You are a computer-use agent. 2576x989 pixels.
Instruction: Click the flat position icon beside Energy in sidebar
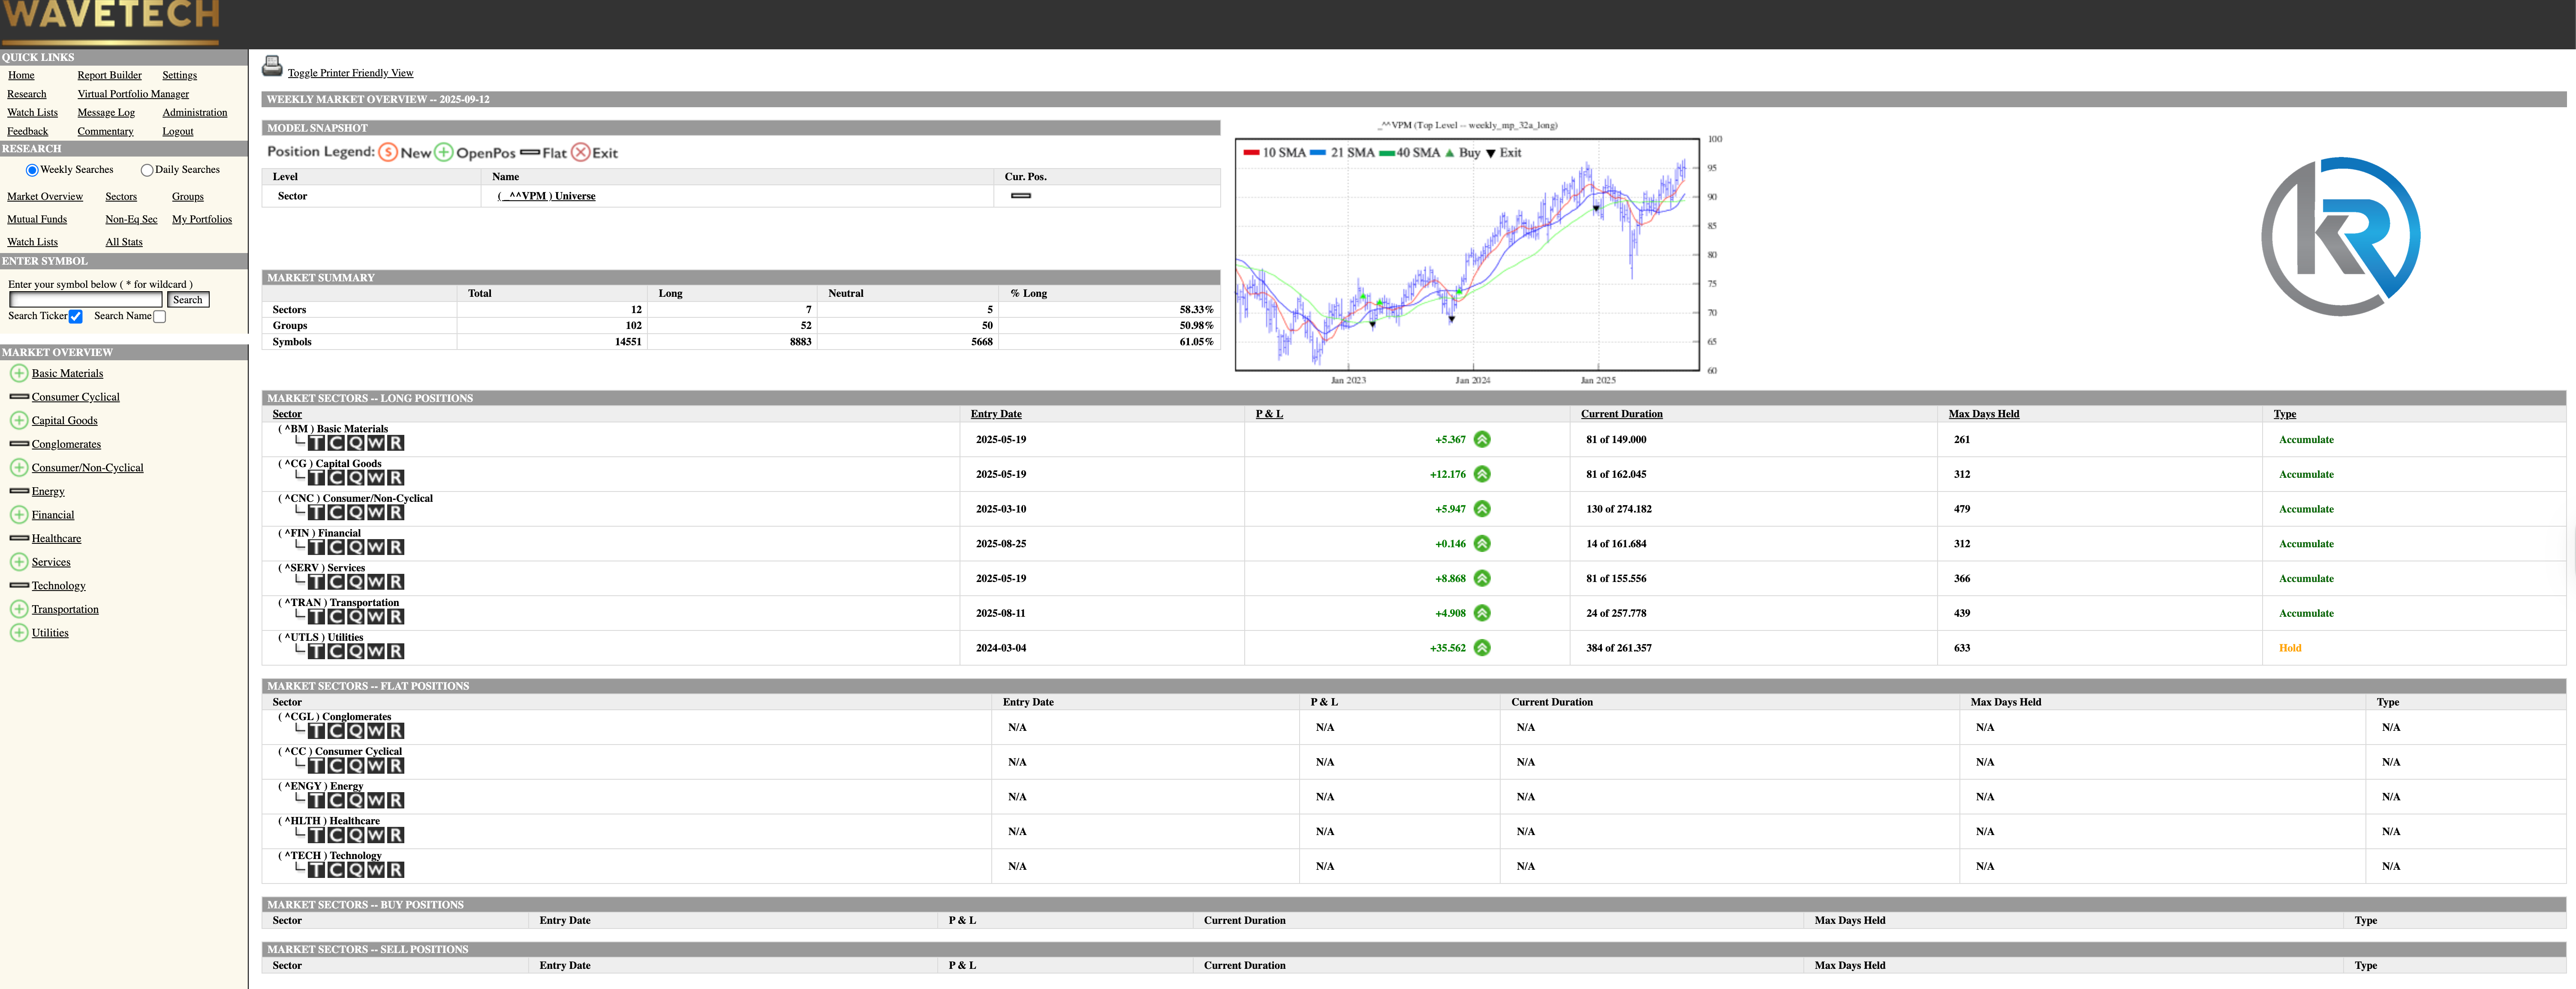tap(19, 491)
